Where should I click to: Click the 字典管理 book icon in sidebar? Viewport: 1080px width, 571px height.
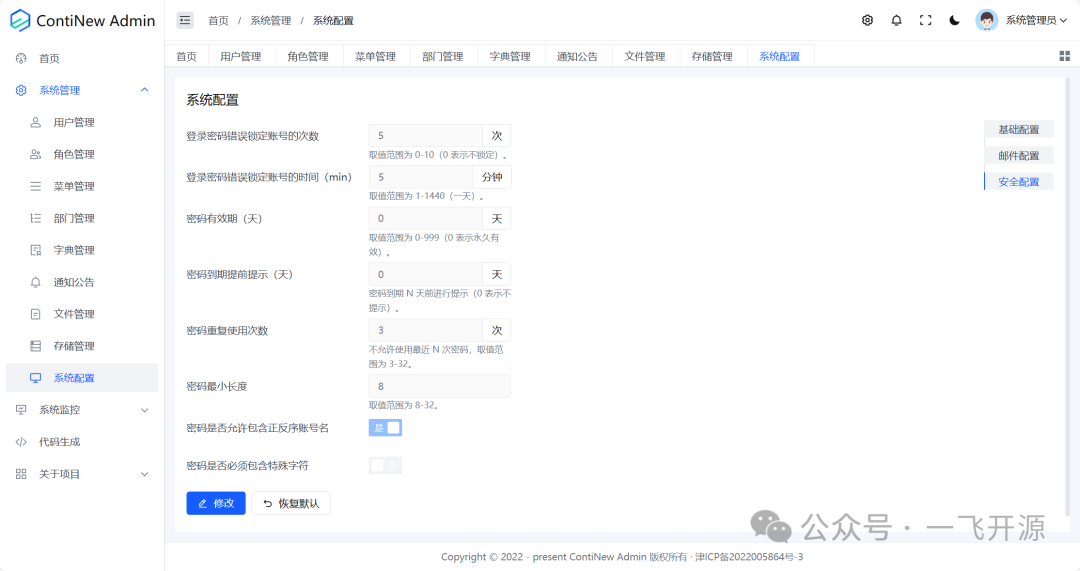pyautogui.click(x=36, y=250)
